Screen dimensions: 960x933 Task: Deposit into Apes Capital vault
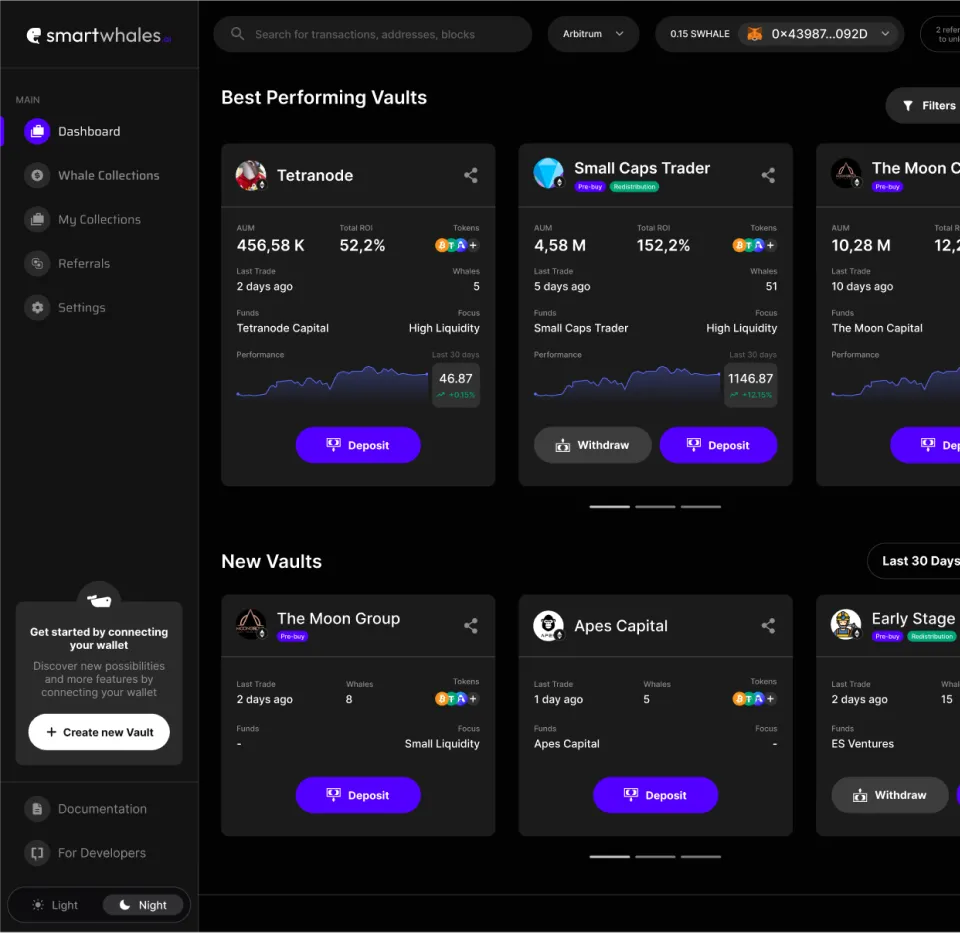coord(656,795)
